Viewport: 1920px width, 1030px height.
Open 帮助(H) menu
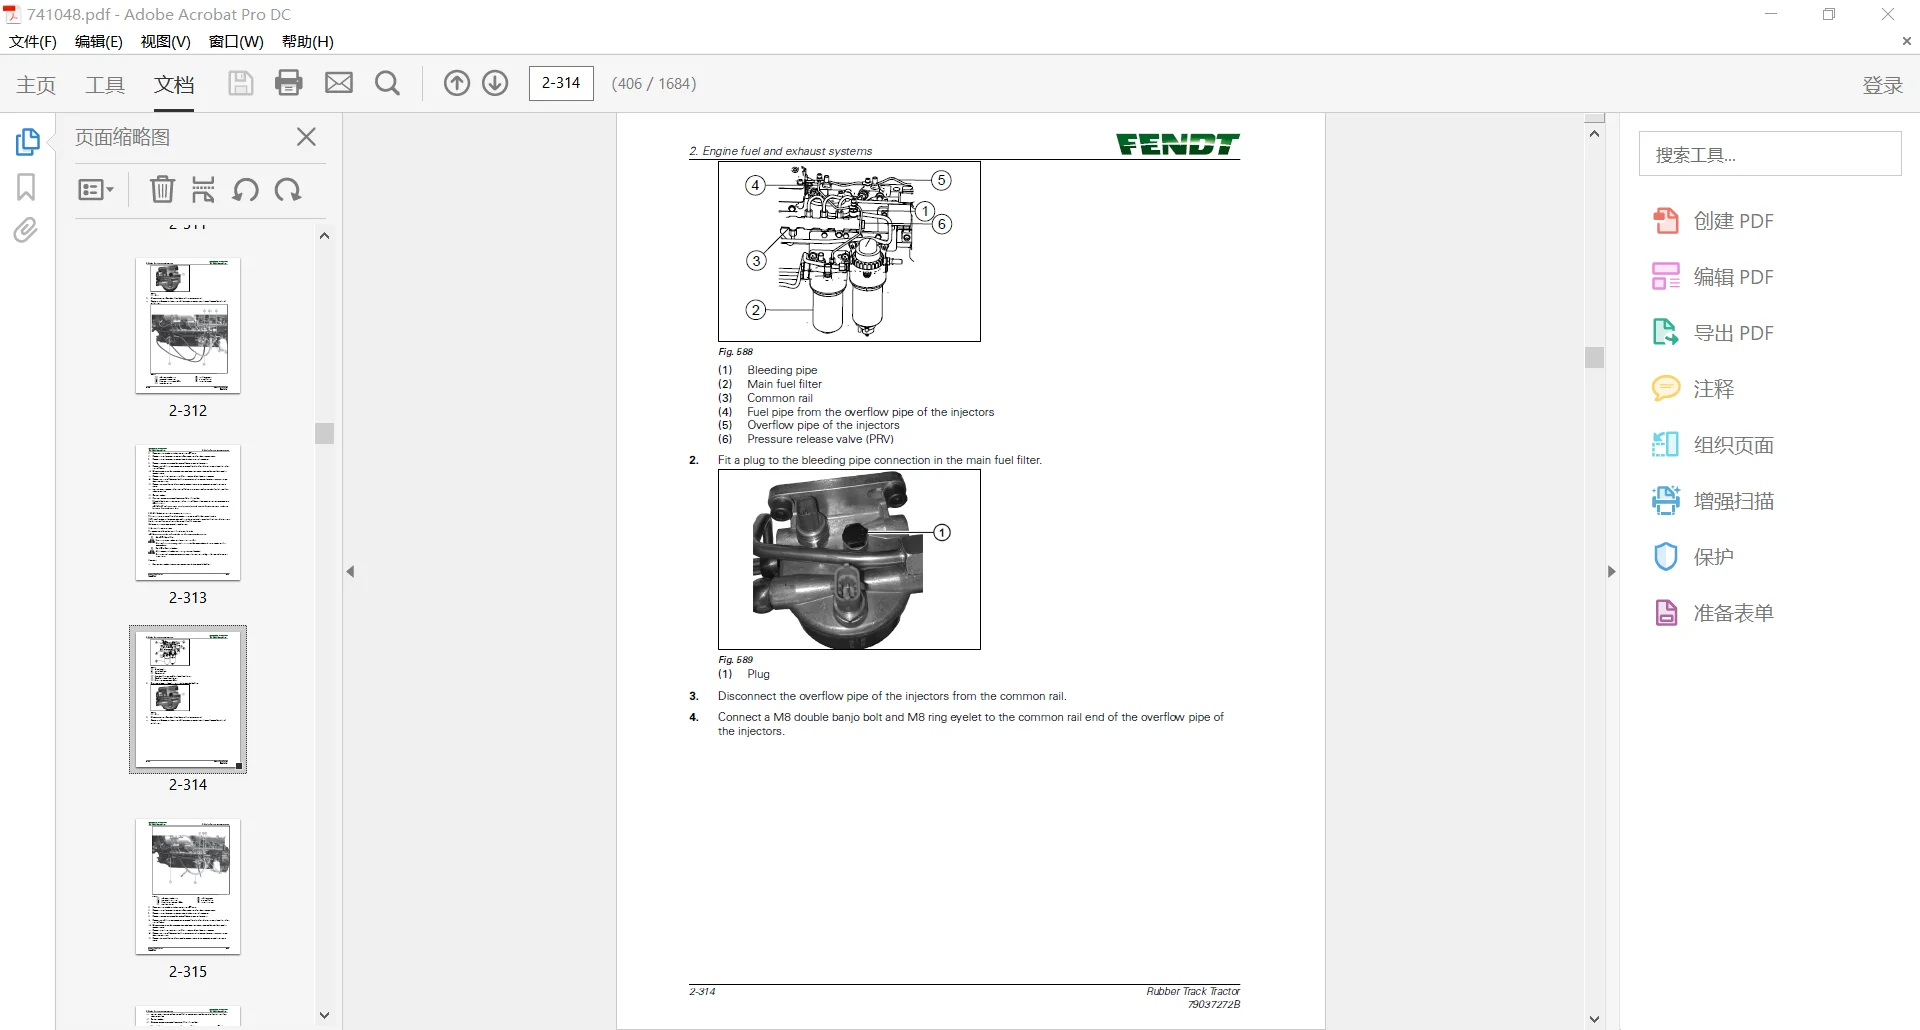(308, 41)
